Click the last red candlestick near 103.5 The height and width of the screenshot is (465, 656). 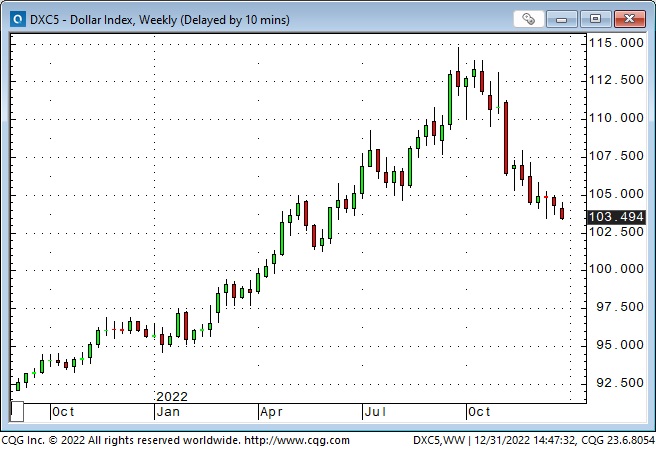(562, 213)
